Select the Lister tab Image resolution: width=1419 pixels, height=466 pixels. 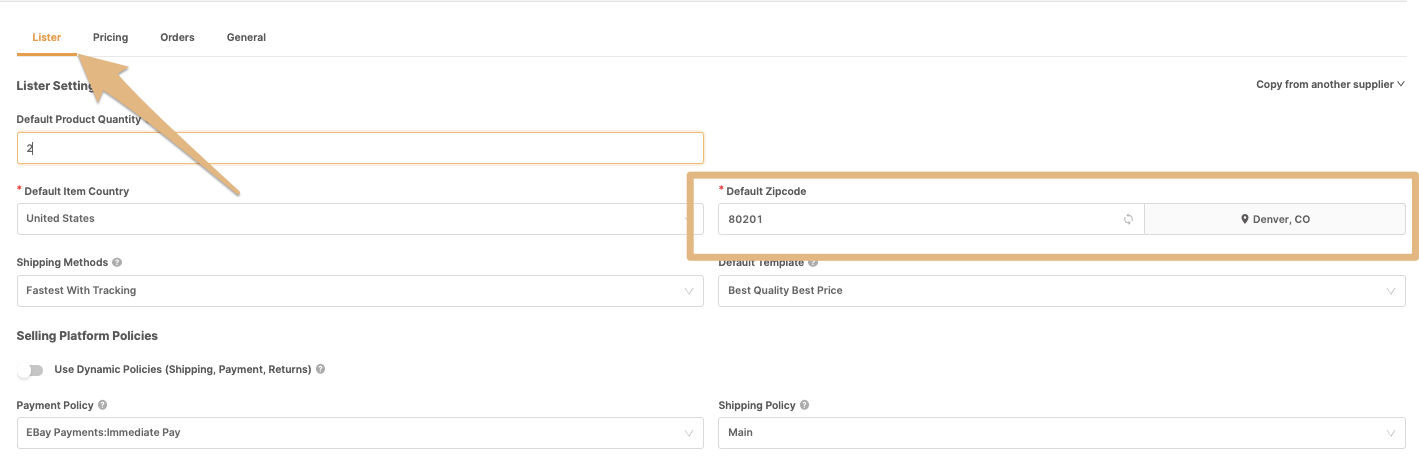point(47,37)
